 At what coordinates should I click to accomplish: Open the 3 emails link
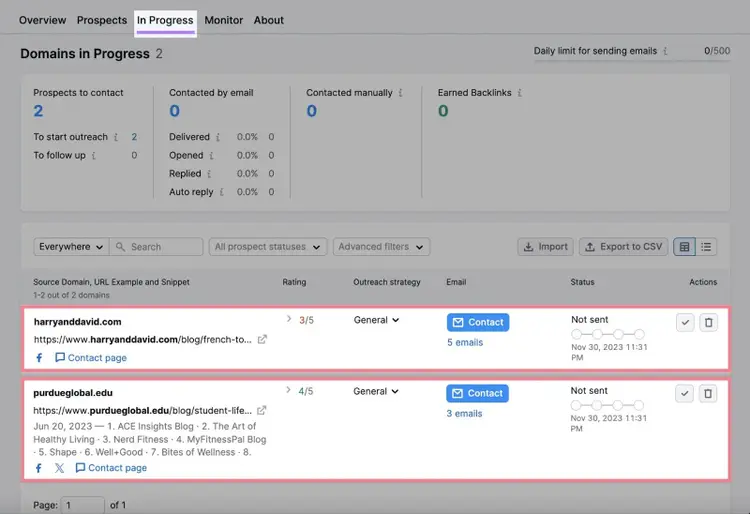[x=464, y=414]
